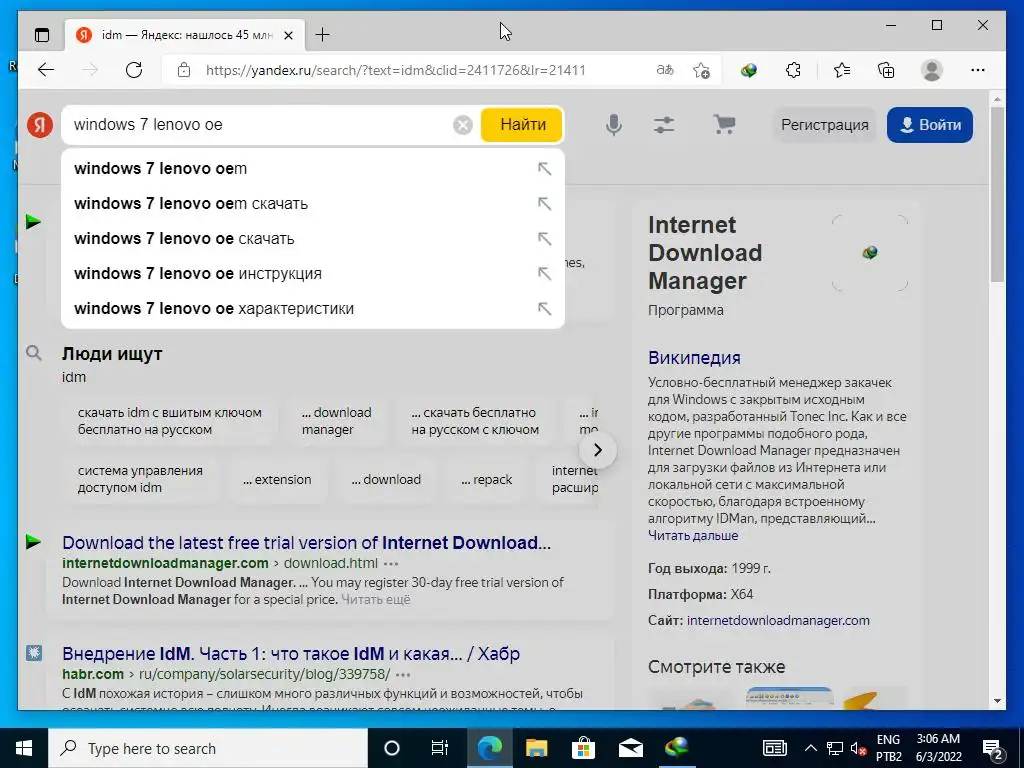This screenshot has height=768, width=1024.
Task: Open the Сайт internetdownloadmanager.com link
Action: click(778, 621)
